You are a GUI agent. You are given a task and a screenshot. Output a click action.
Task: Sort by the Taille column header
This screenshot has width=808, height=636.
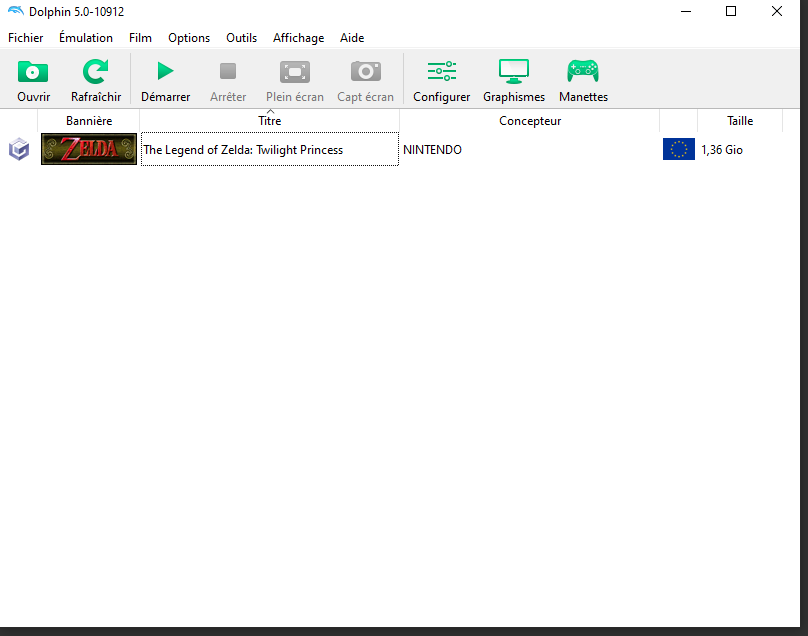(x=740, y=121)
